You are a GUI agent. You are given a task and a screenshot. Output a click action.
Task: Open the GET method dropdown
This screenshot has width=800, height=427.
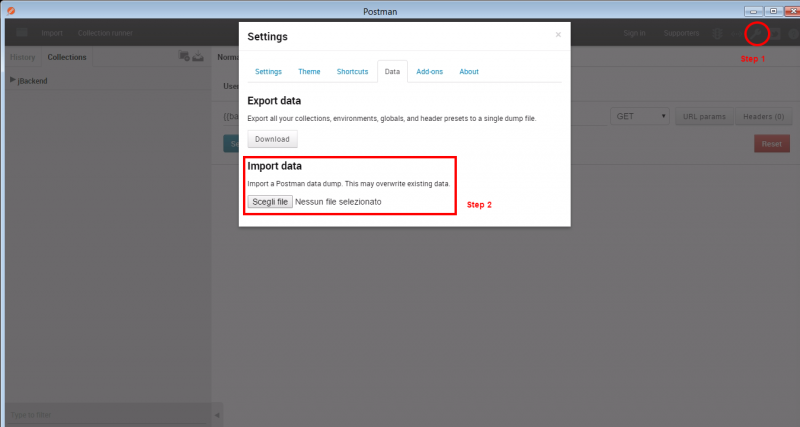pos(640,116)
